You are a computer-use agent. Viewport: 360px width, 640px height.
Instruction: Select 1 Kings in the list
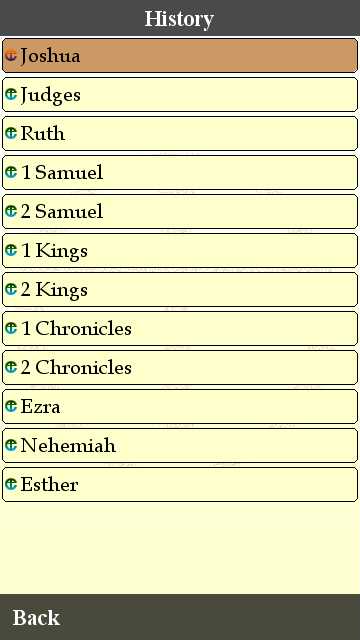point(180,251)
